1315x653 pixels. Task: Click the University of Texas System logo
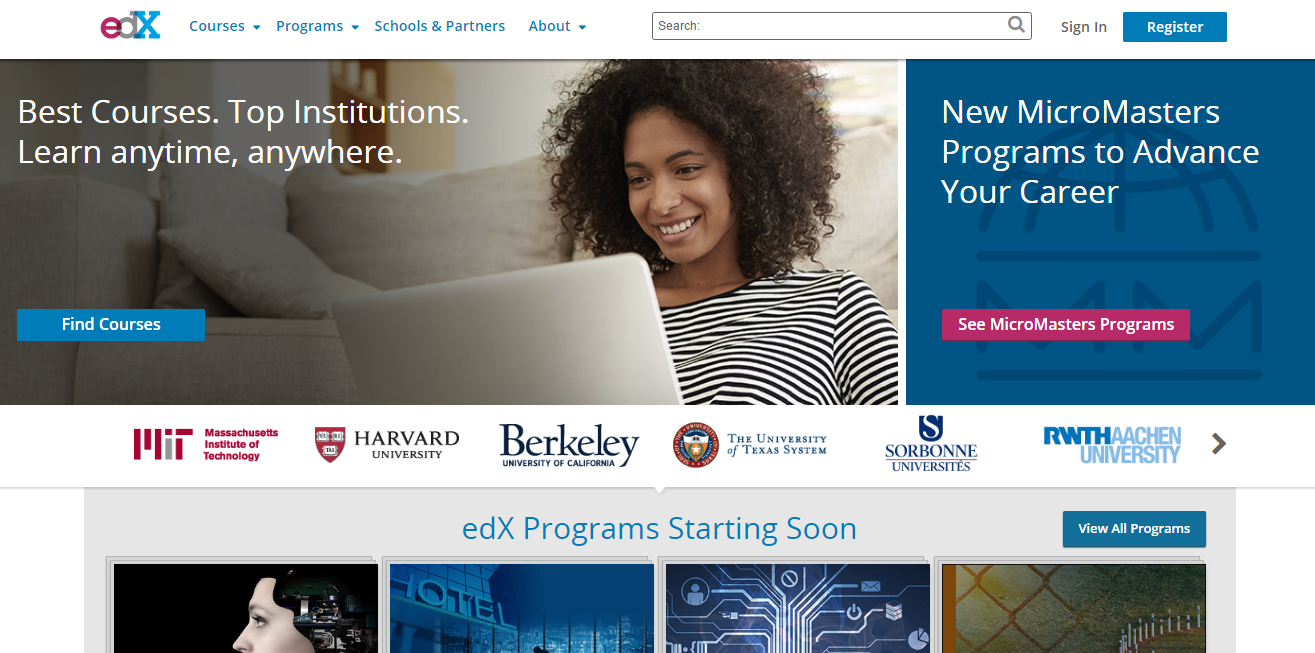tap(750, 444)
